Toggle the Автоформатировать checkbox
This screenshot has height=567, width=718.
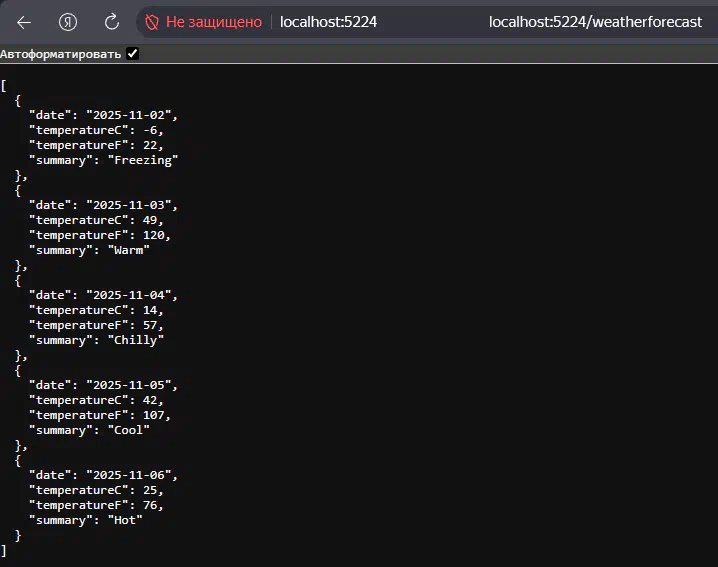133,54
